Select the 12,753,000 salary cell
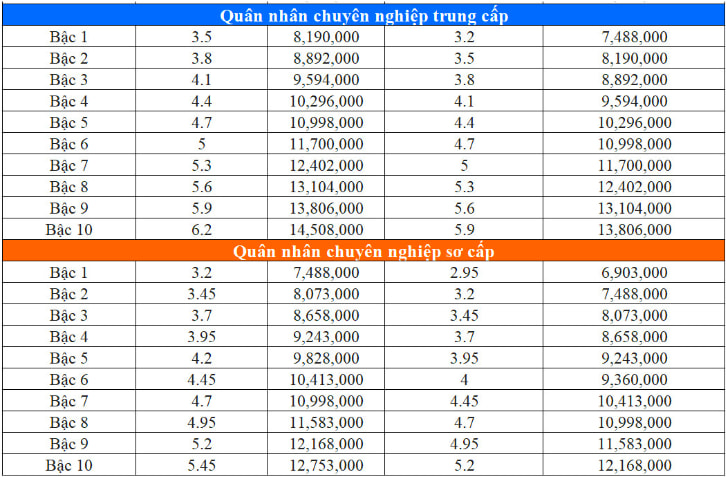726x477 pixels. [329, 464]
